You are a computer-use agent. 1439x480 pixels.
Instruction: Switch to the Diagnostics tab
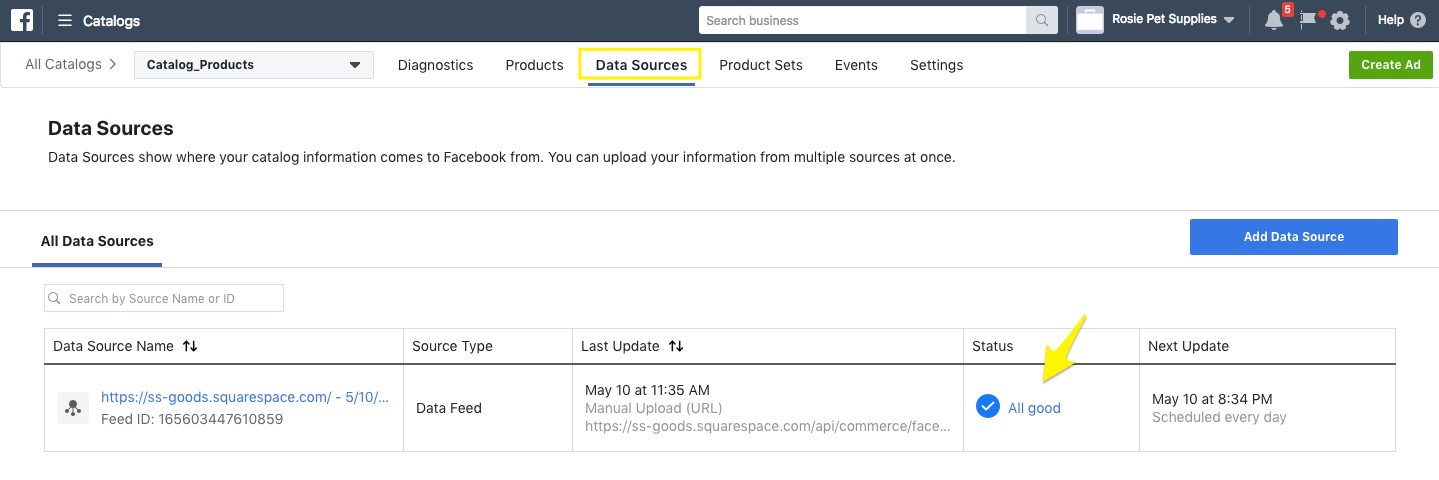[x=435, y=65]
